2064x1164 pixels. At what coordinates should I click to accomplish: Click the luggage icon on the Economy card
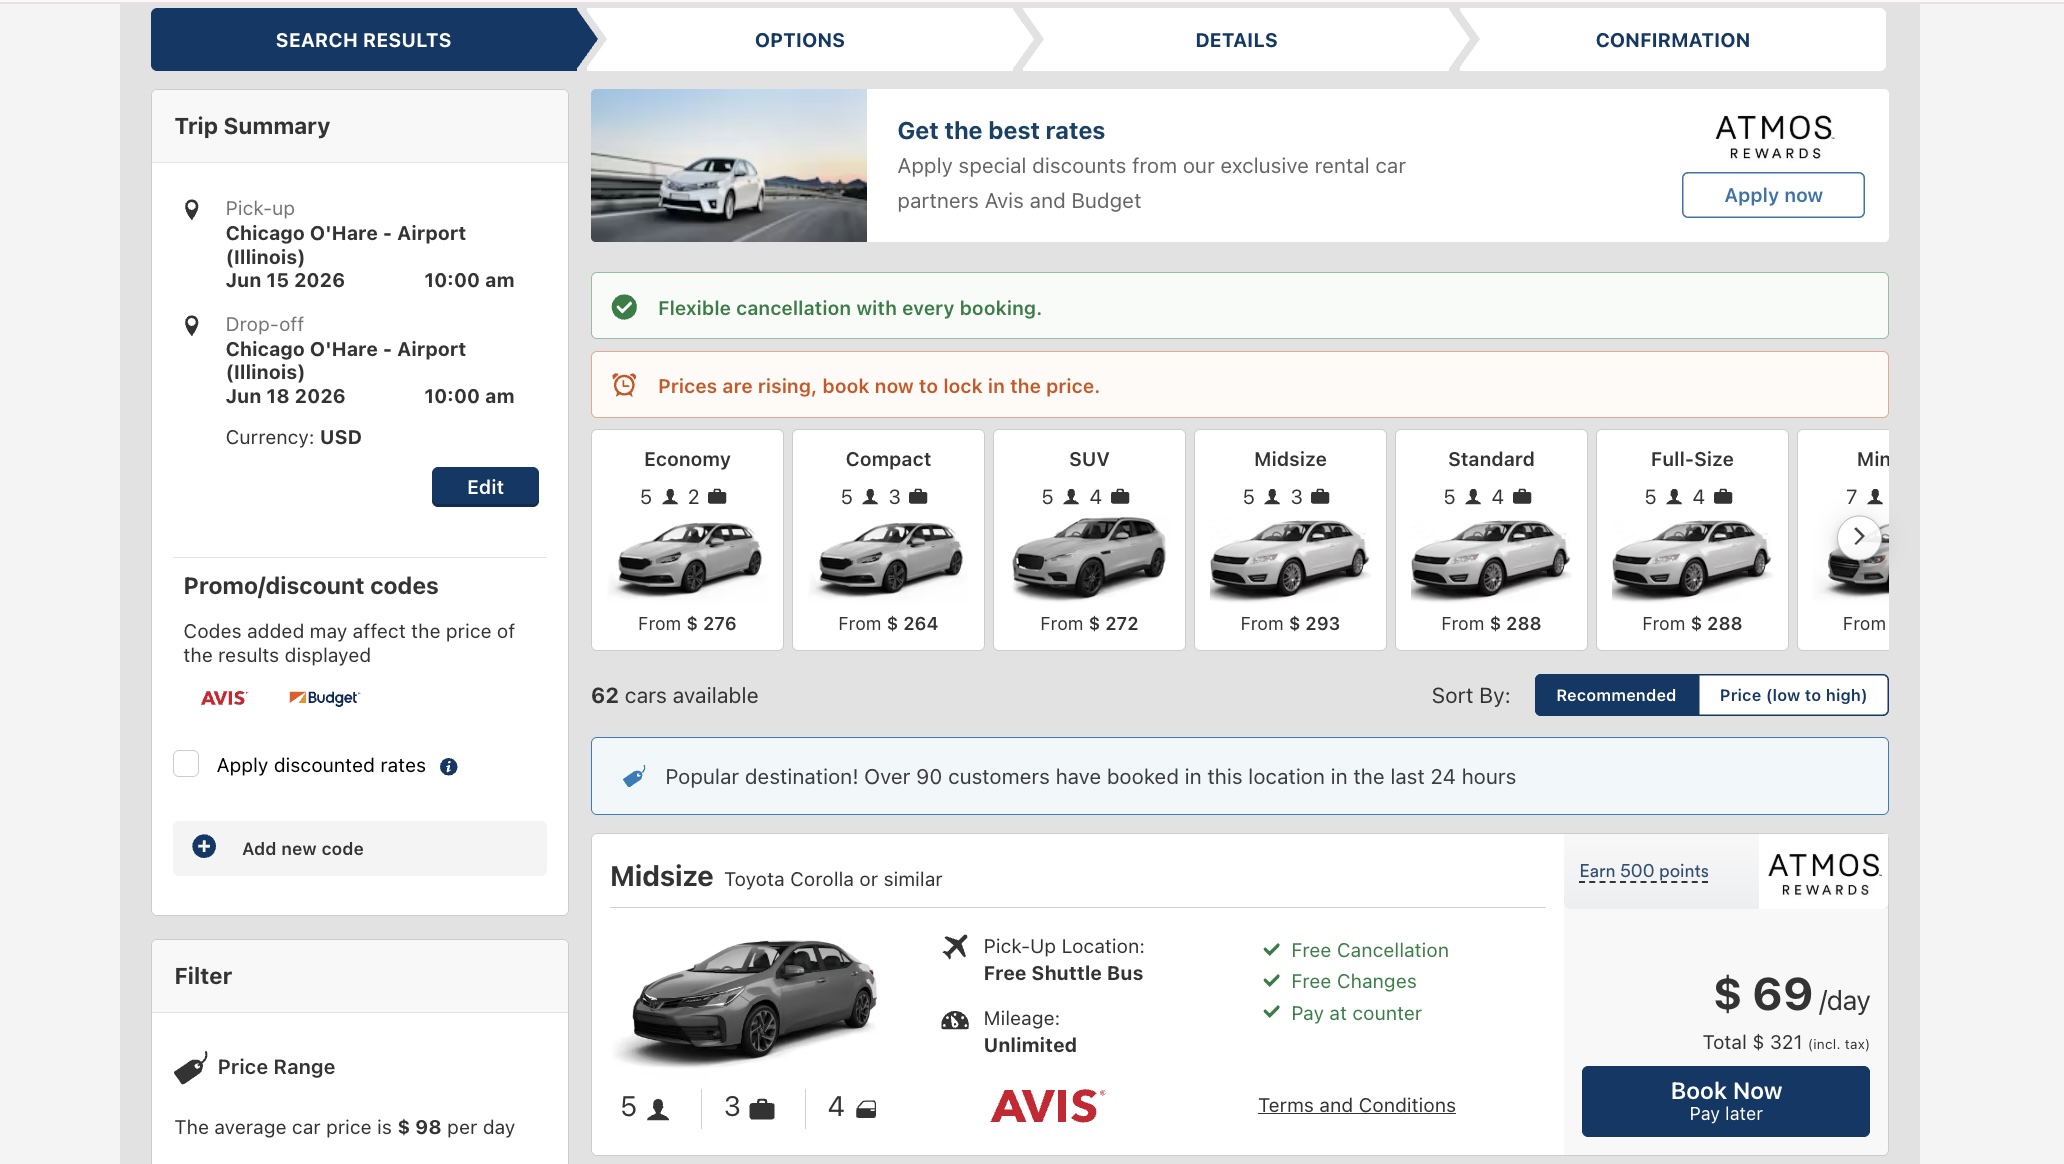(x=717, y=497)
